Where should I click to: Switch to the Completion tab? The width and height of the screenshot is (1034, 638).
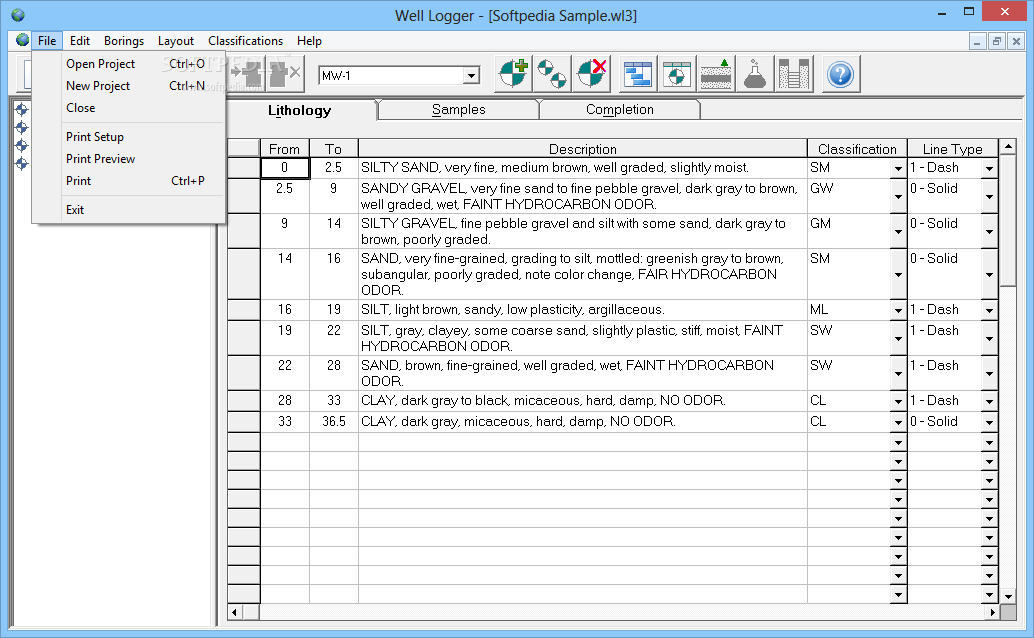[620, 110]
